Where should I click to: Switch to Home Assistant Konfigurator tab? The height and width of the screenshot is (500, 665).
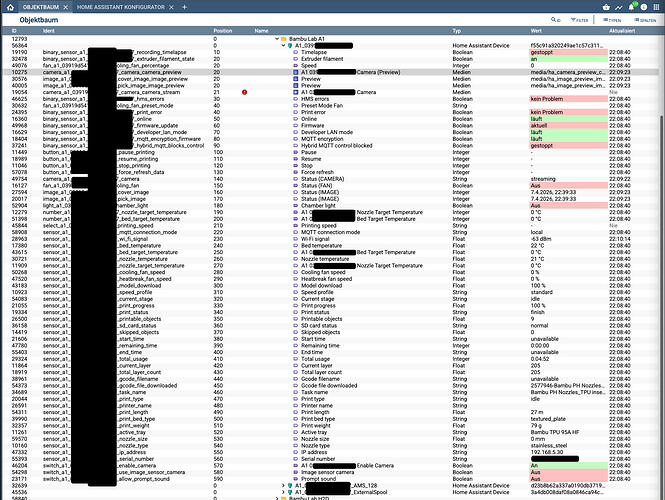point(121,7)
